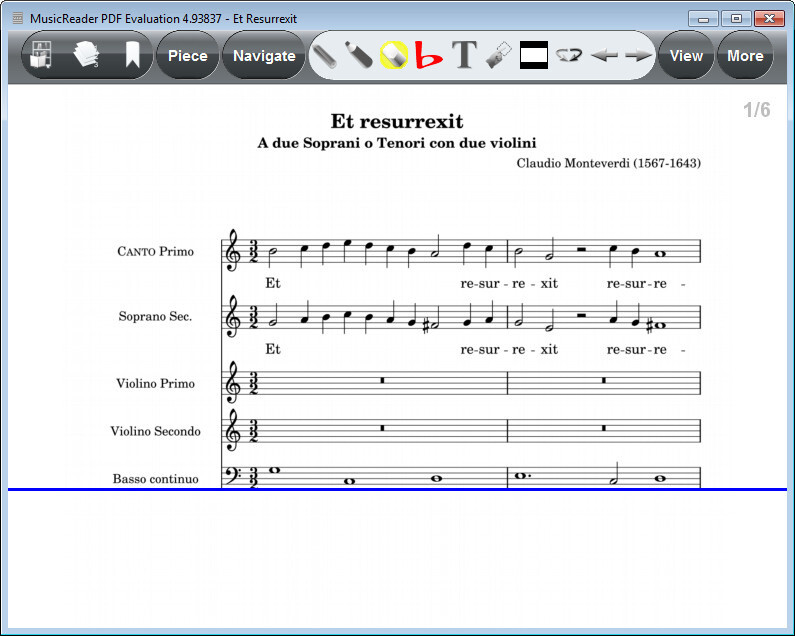Click the 'Violino Secondo' staff label
Viewport: 795px width, 636px height.
[155, 431]
